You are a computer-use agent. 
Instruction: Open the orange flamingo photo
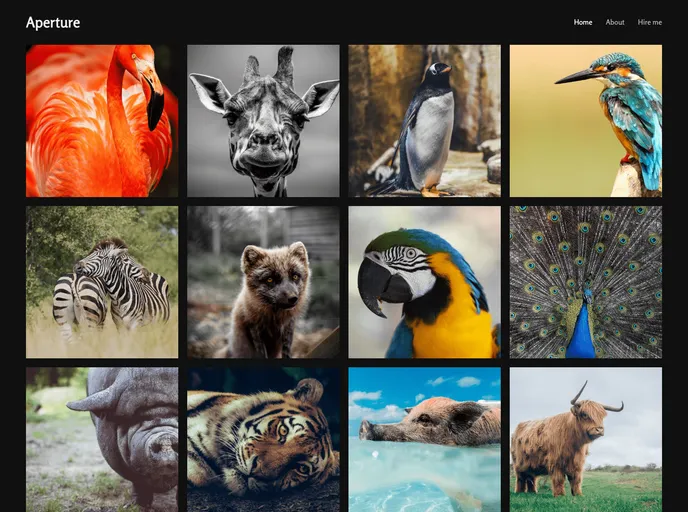101,120
